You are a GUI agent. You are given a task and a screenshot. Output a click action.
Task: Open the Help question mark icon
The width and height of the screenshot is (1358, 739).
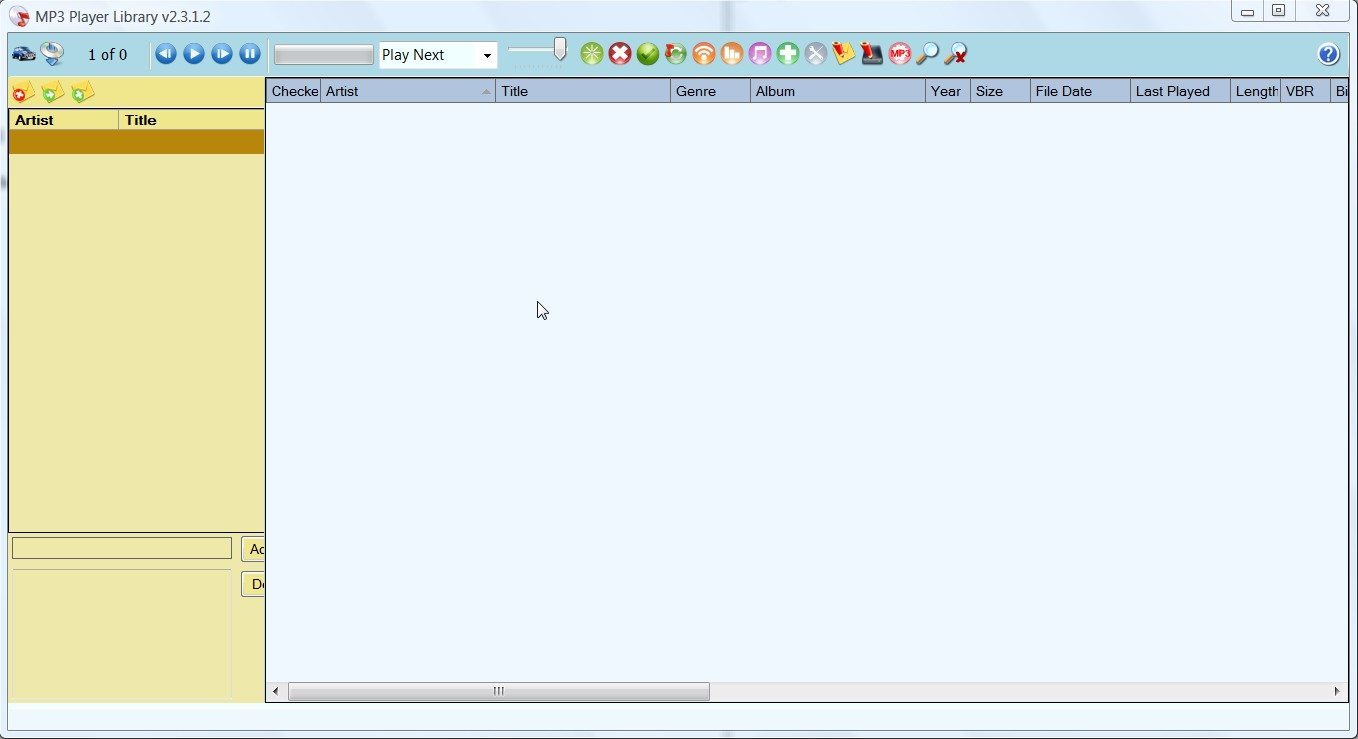(1329, 54)
